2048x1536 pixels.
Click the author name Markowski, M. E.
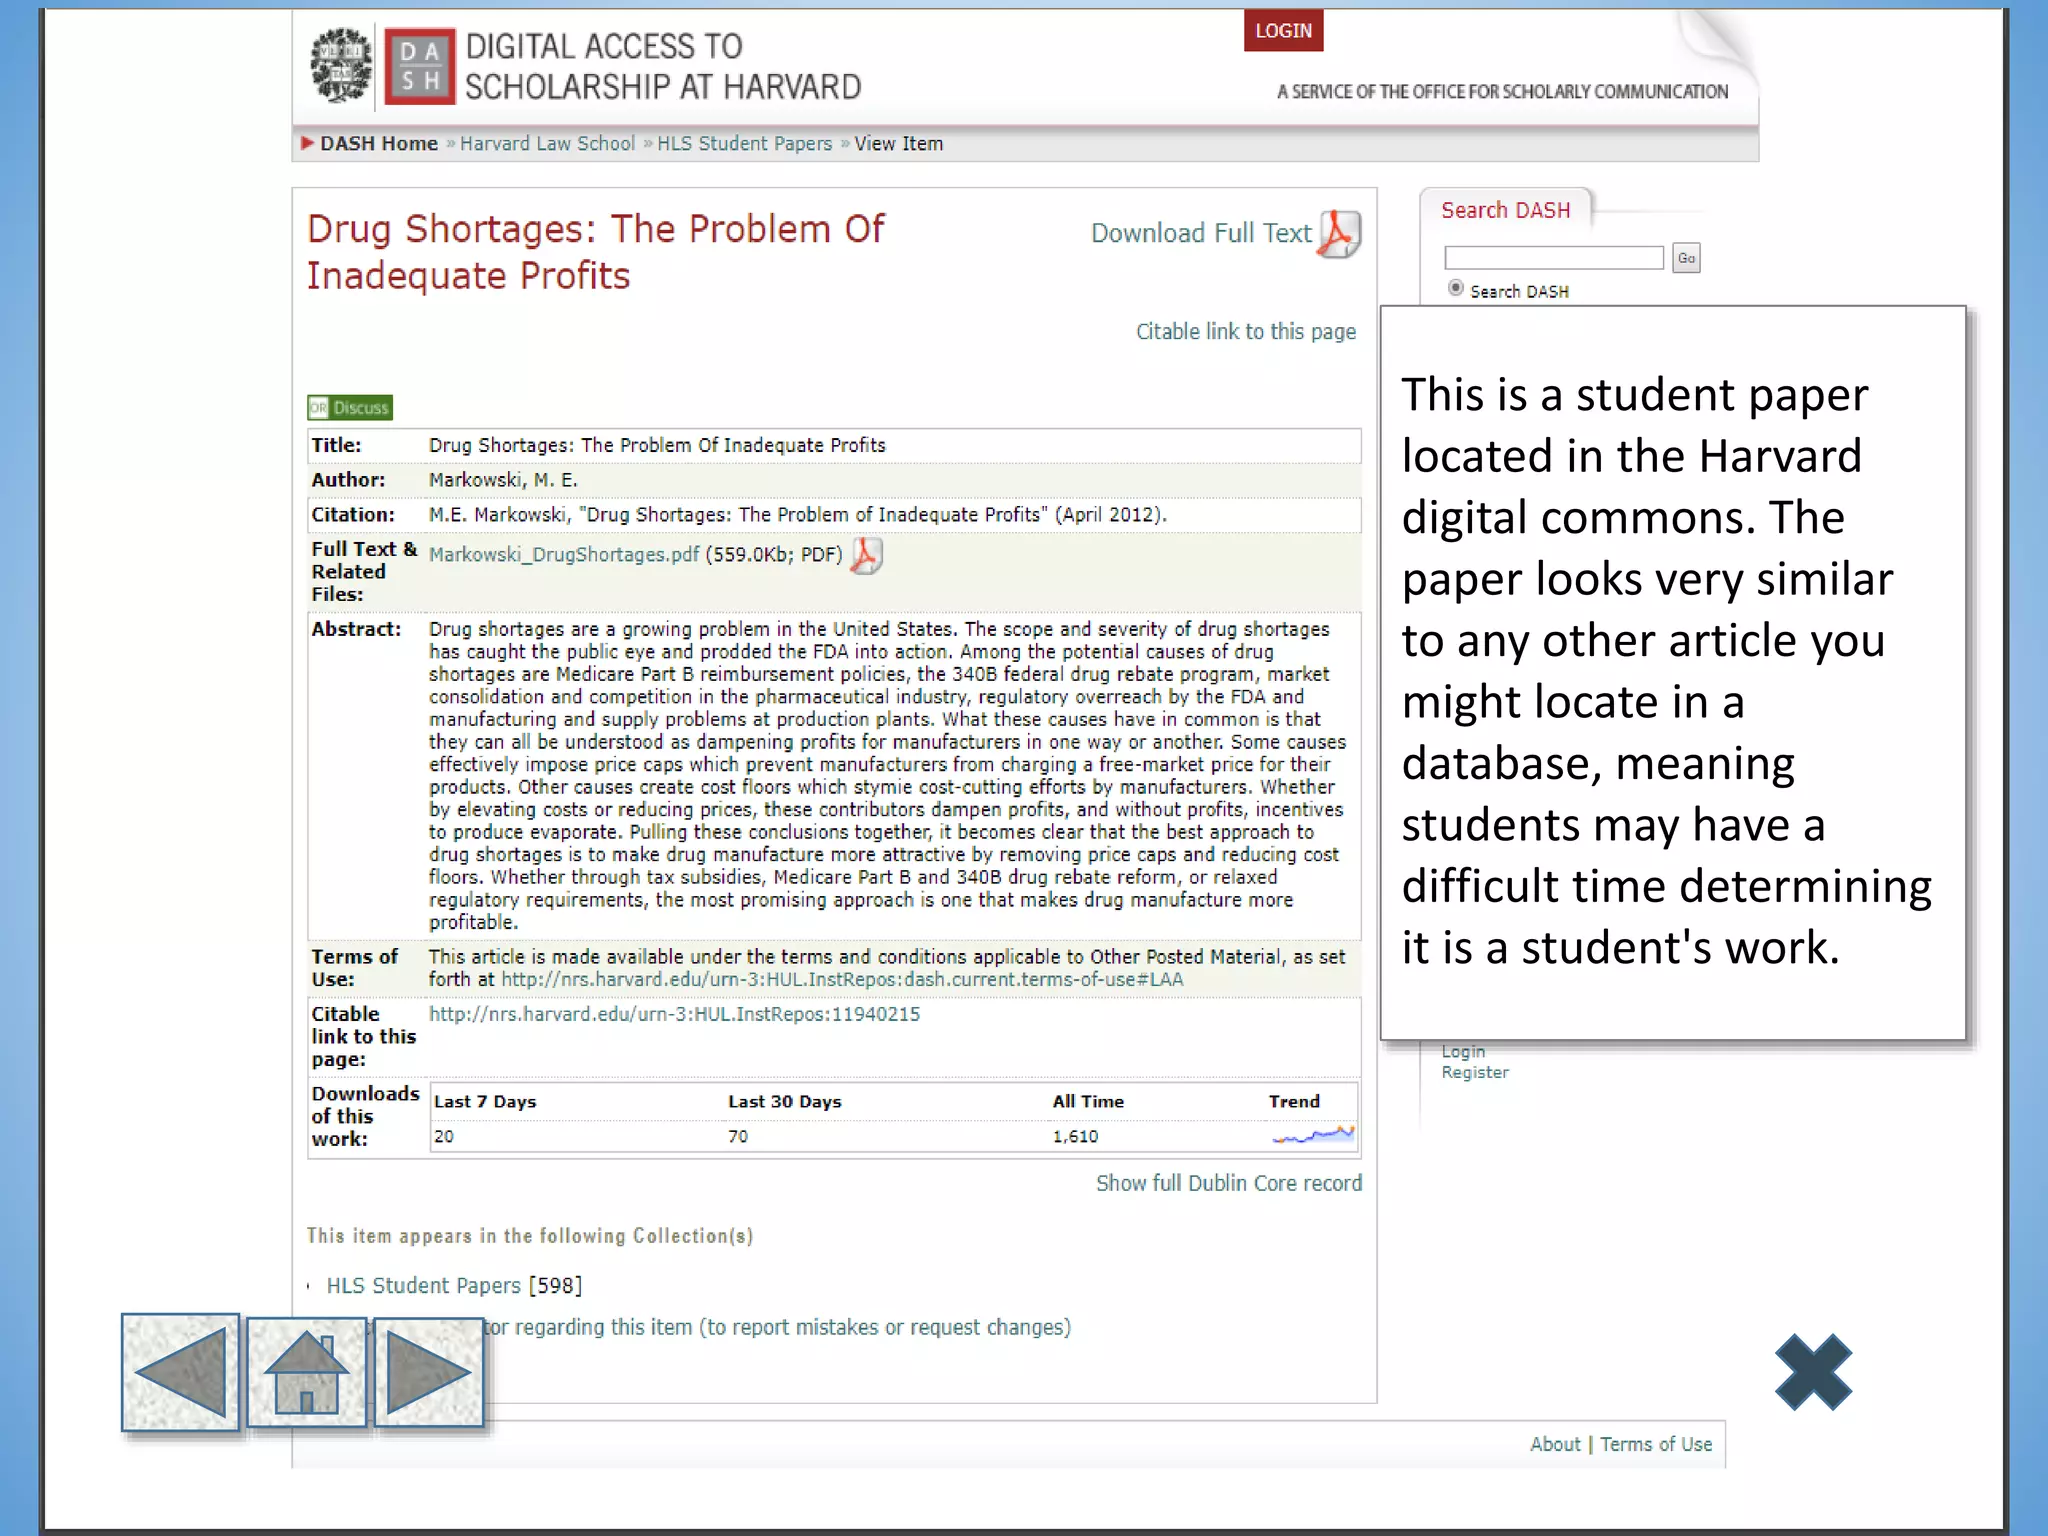click(503, 480)
